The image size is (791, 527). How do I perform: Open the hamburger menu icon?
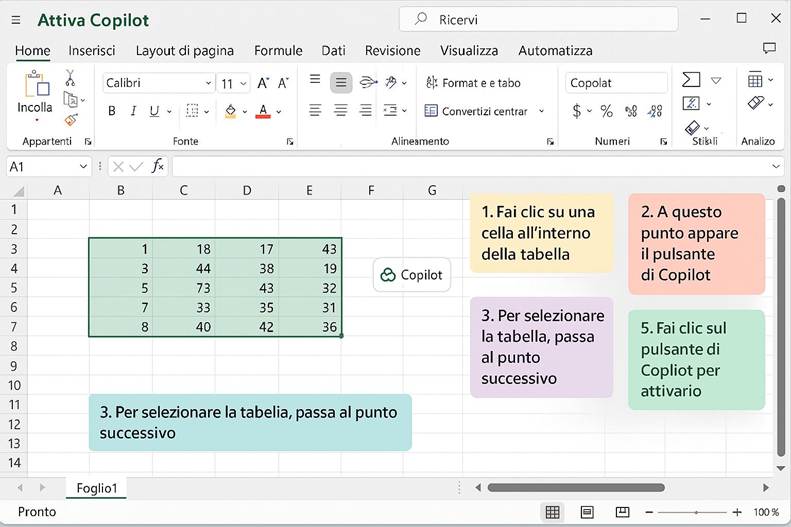[16, 20]
